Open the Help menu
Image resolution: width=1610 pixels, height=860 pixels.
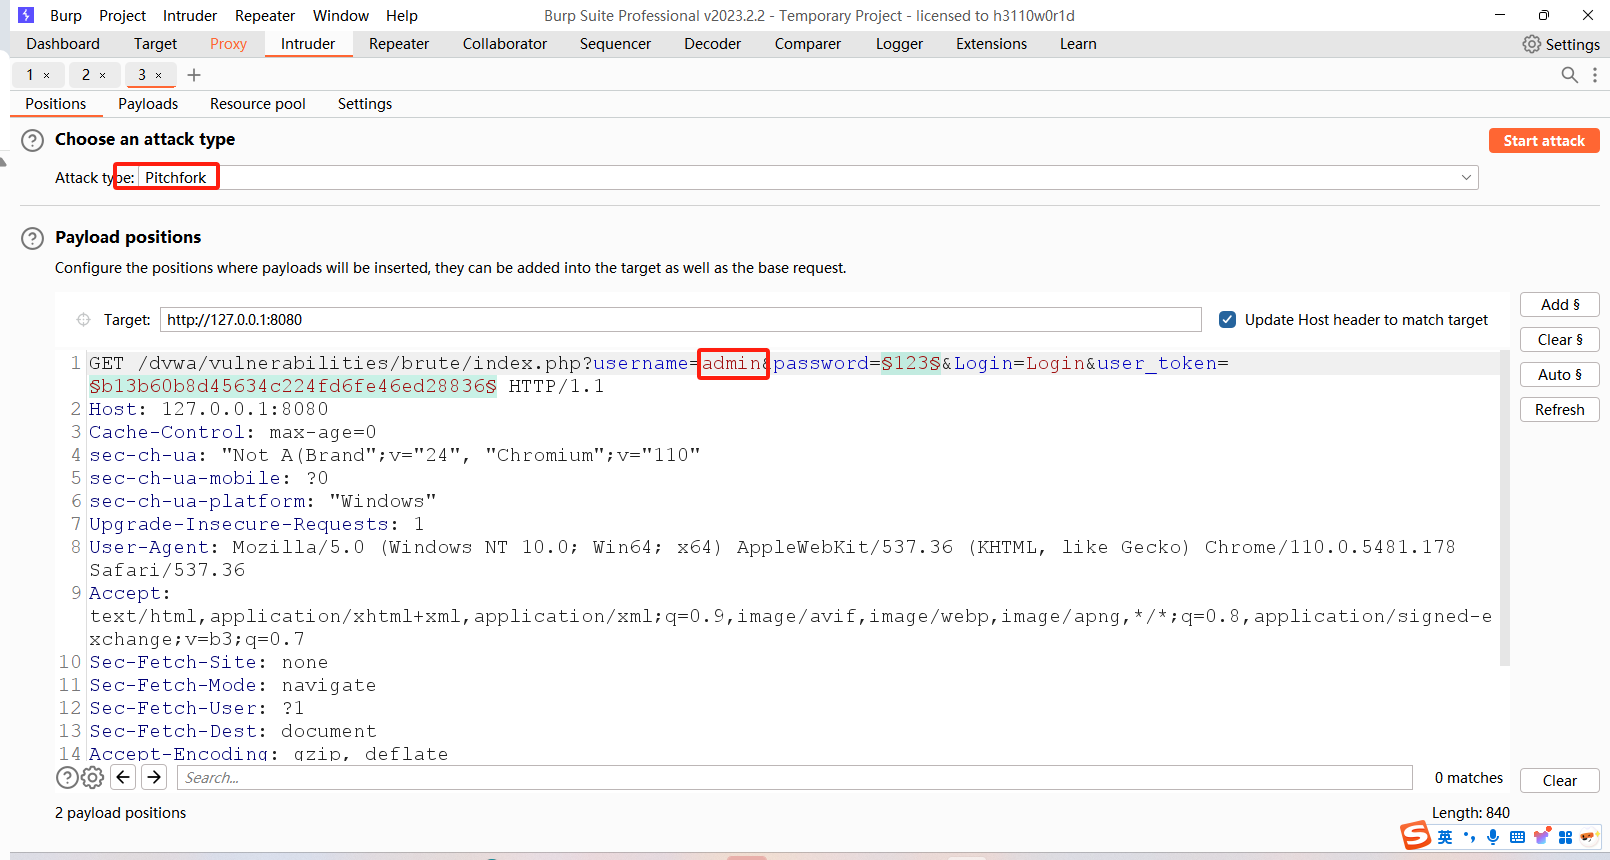[x=402, y=16]
